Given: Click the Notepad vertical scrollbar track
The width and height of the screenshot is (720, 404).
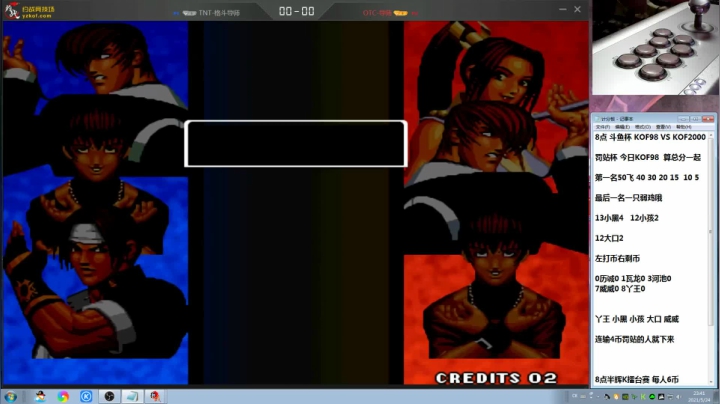Looking at the screenshot, I should tap(711, 257).
